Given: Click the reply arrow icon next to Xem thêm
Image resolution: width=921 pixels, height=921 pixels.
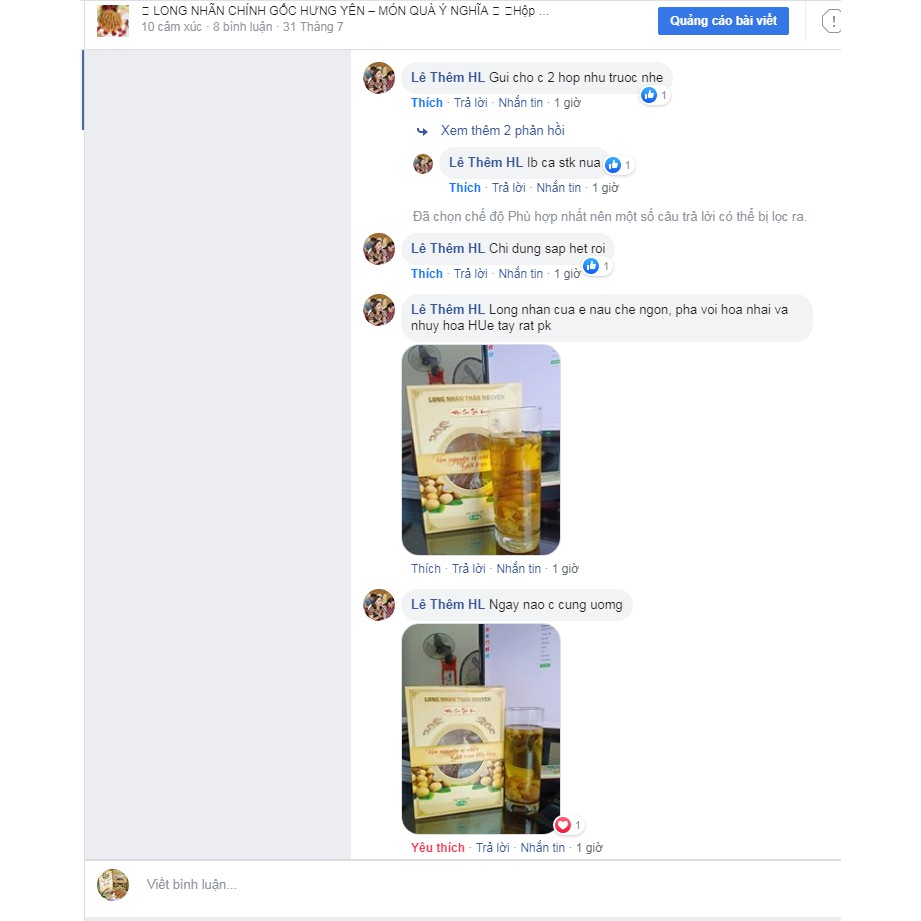Looking at the screenshot, I should point(422,131).
